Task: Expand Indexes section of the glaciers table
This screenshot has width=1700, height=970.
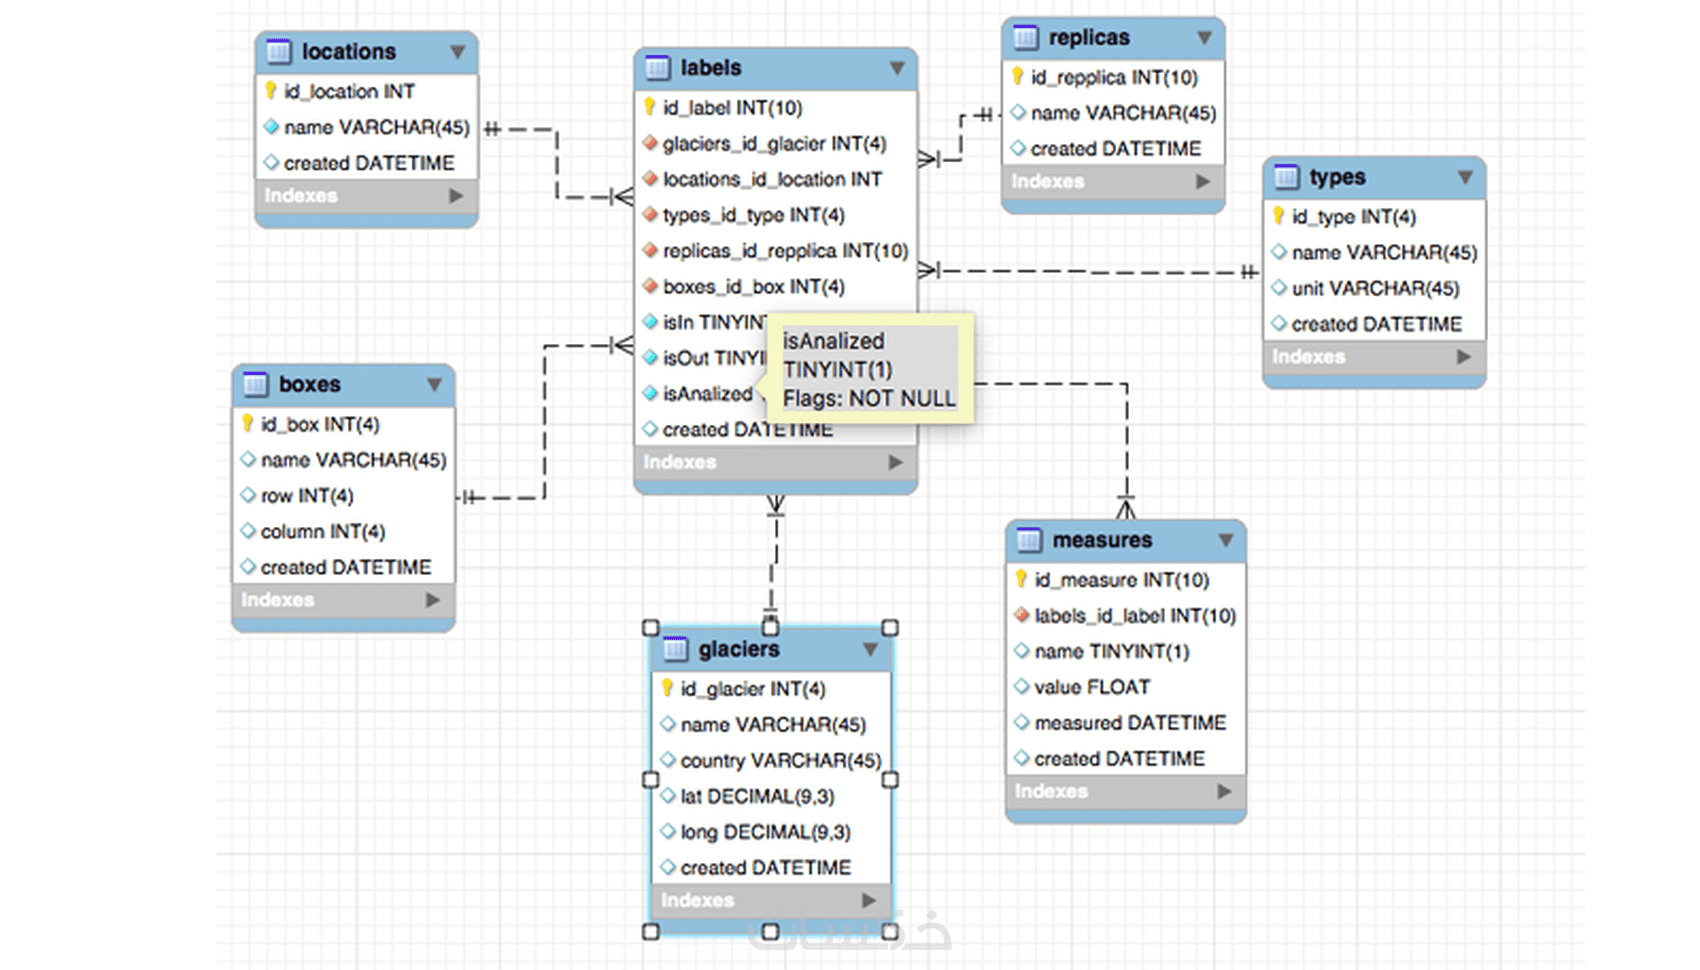Action: pyautogui.click(x=870, y=900)
